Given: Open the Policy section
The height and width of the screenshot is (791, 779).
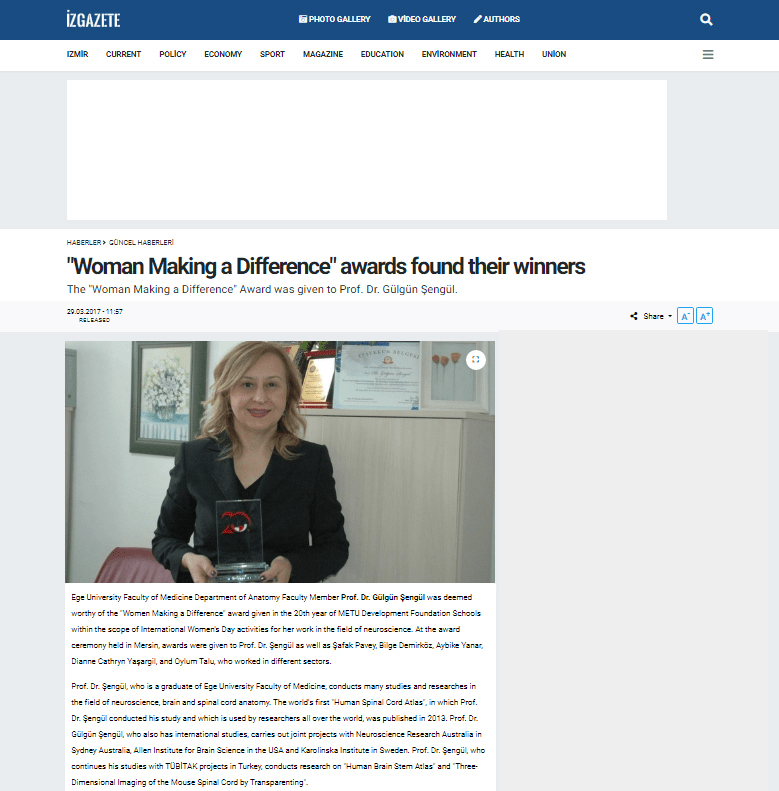Looking at the screenshot, I should click(173, 54).
